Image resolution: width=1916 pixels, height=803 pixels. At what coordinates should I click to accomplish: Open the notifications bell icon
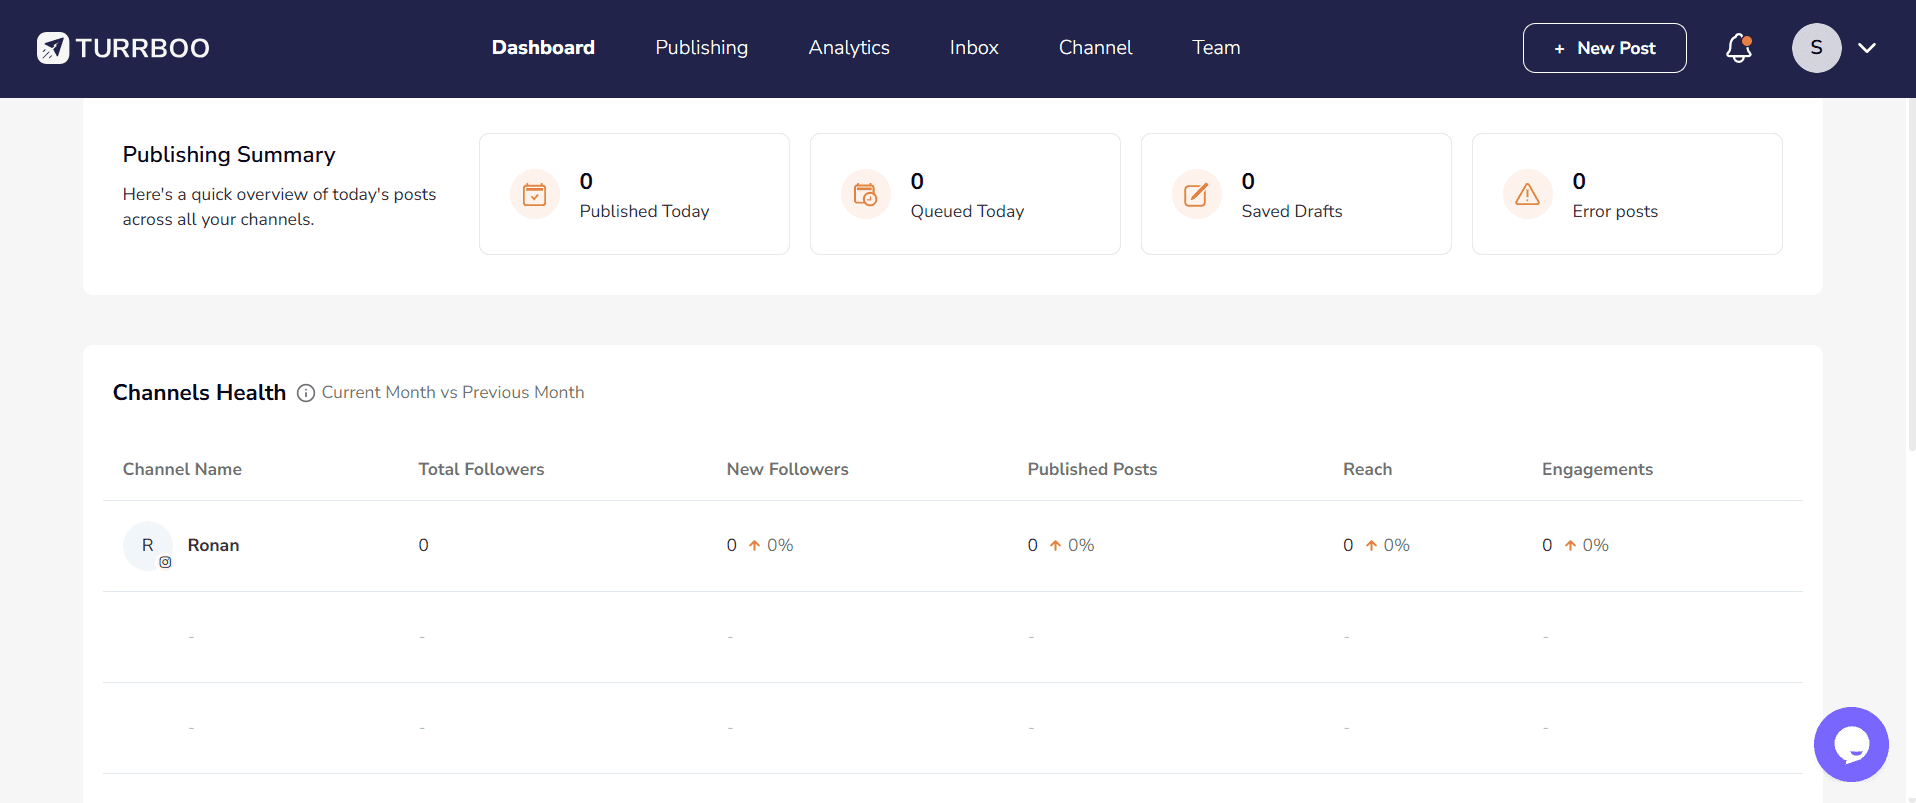[1739, 48]
